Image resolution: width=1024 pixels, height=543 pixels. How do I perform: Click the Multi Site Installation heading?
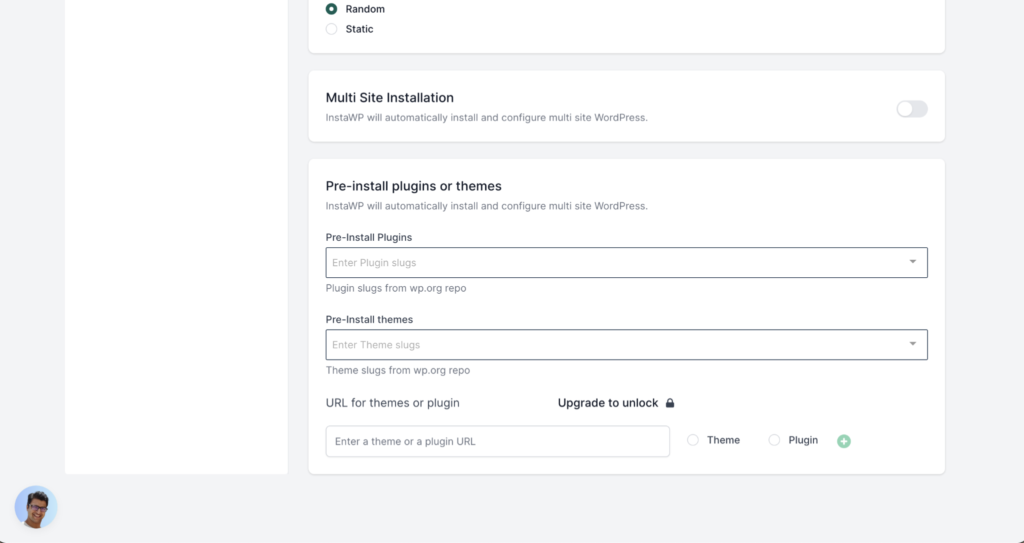point(390,97)
